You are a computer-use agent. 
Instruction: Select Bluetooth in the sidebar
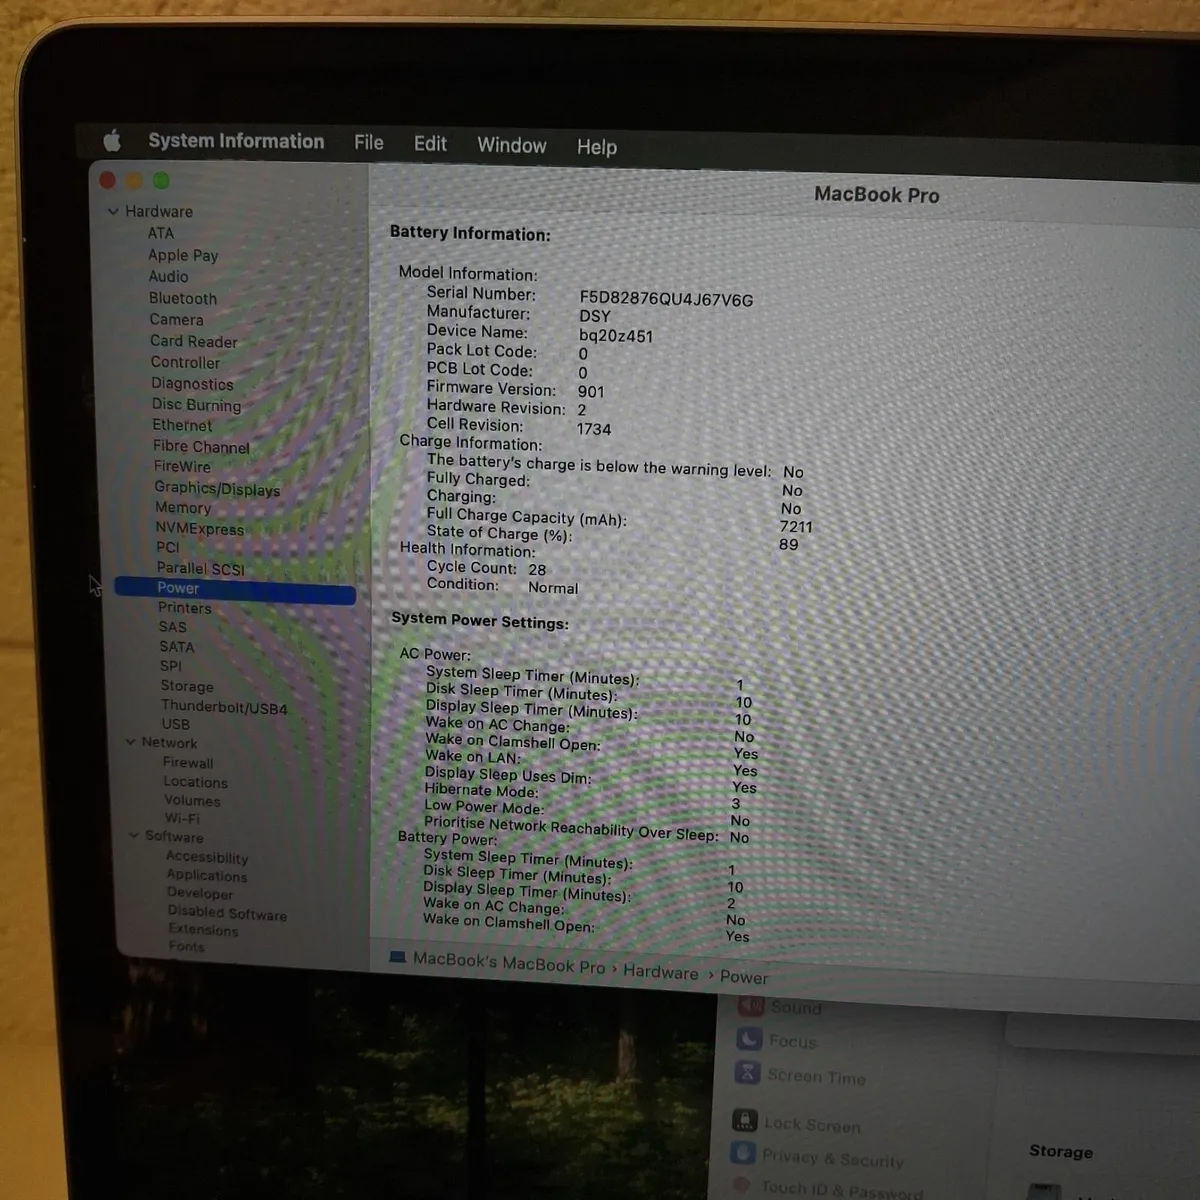[x=183, y=298]
